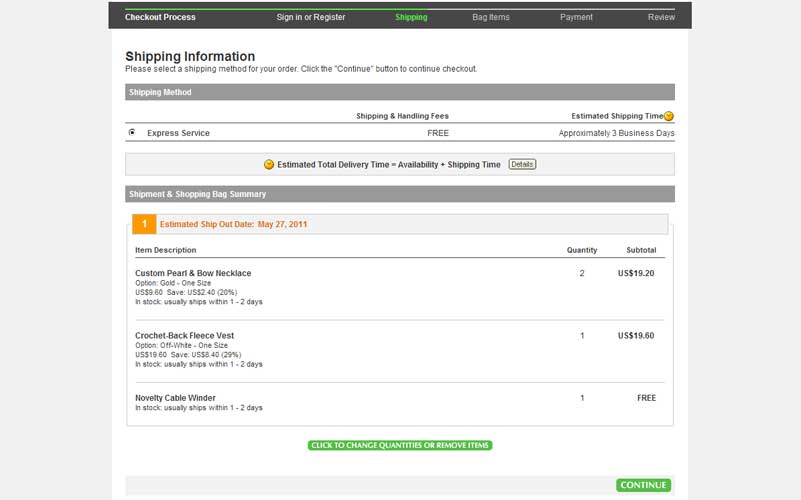Screen dimensions: 801x500
Task: Click the Shipment & Shopping Bag Summary header
Action: pyautogui.click(x=196, y=194)
